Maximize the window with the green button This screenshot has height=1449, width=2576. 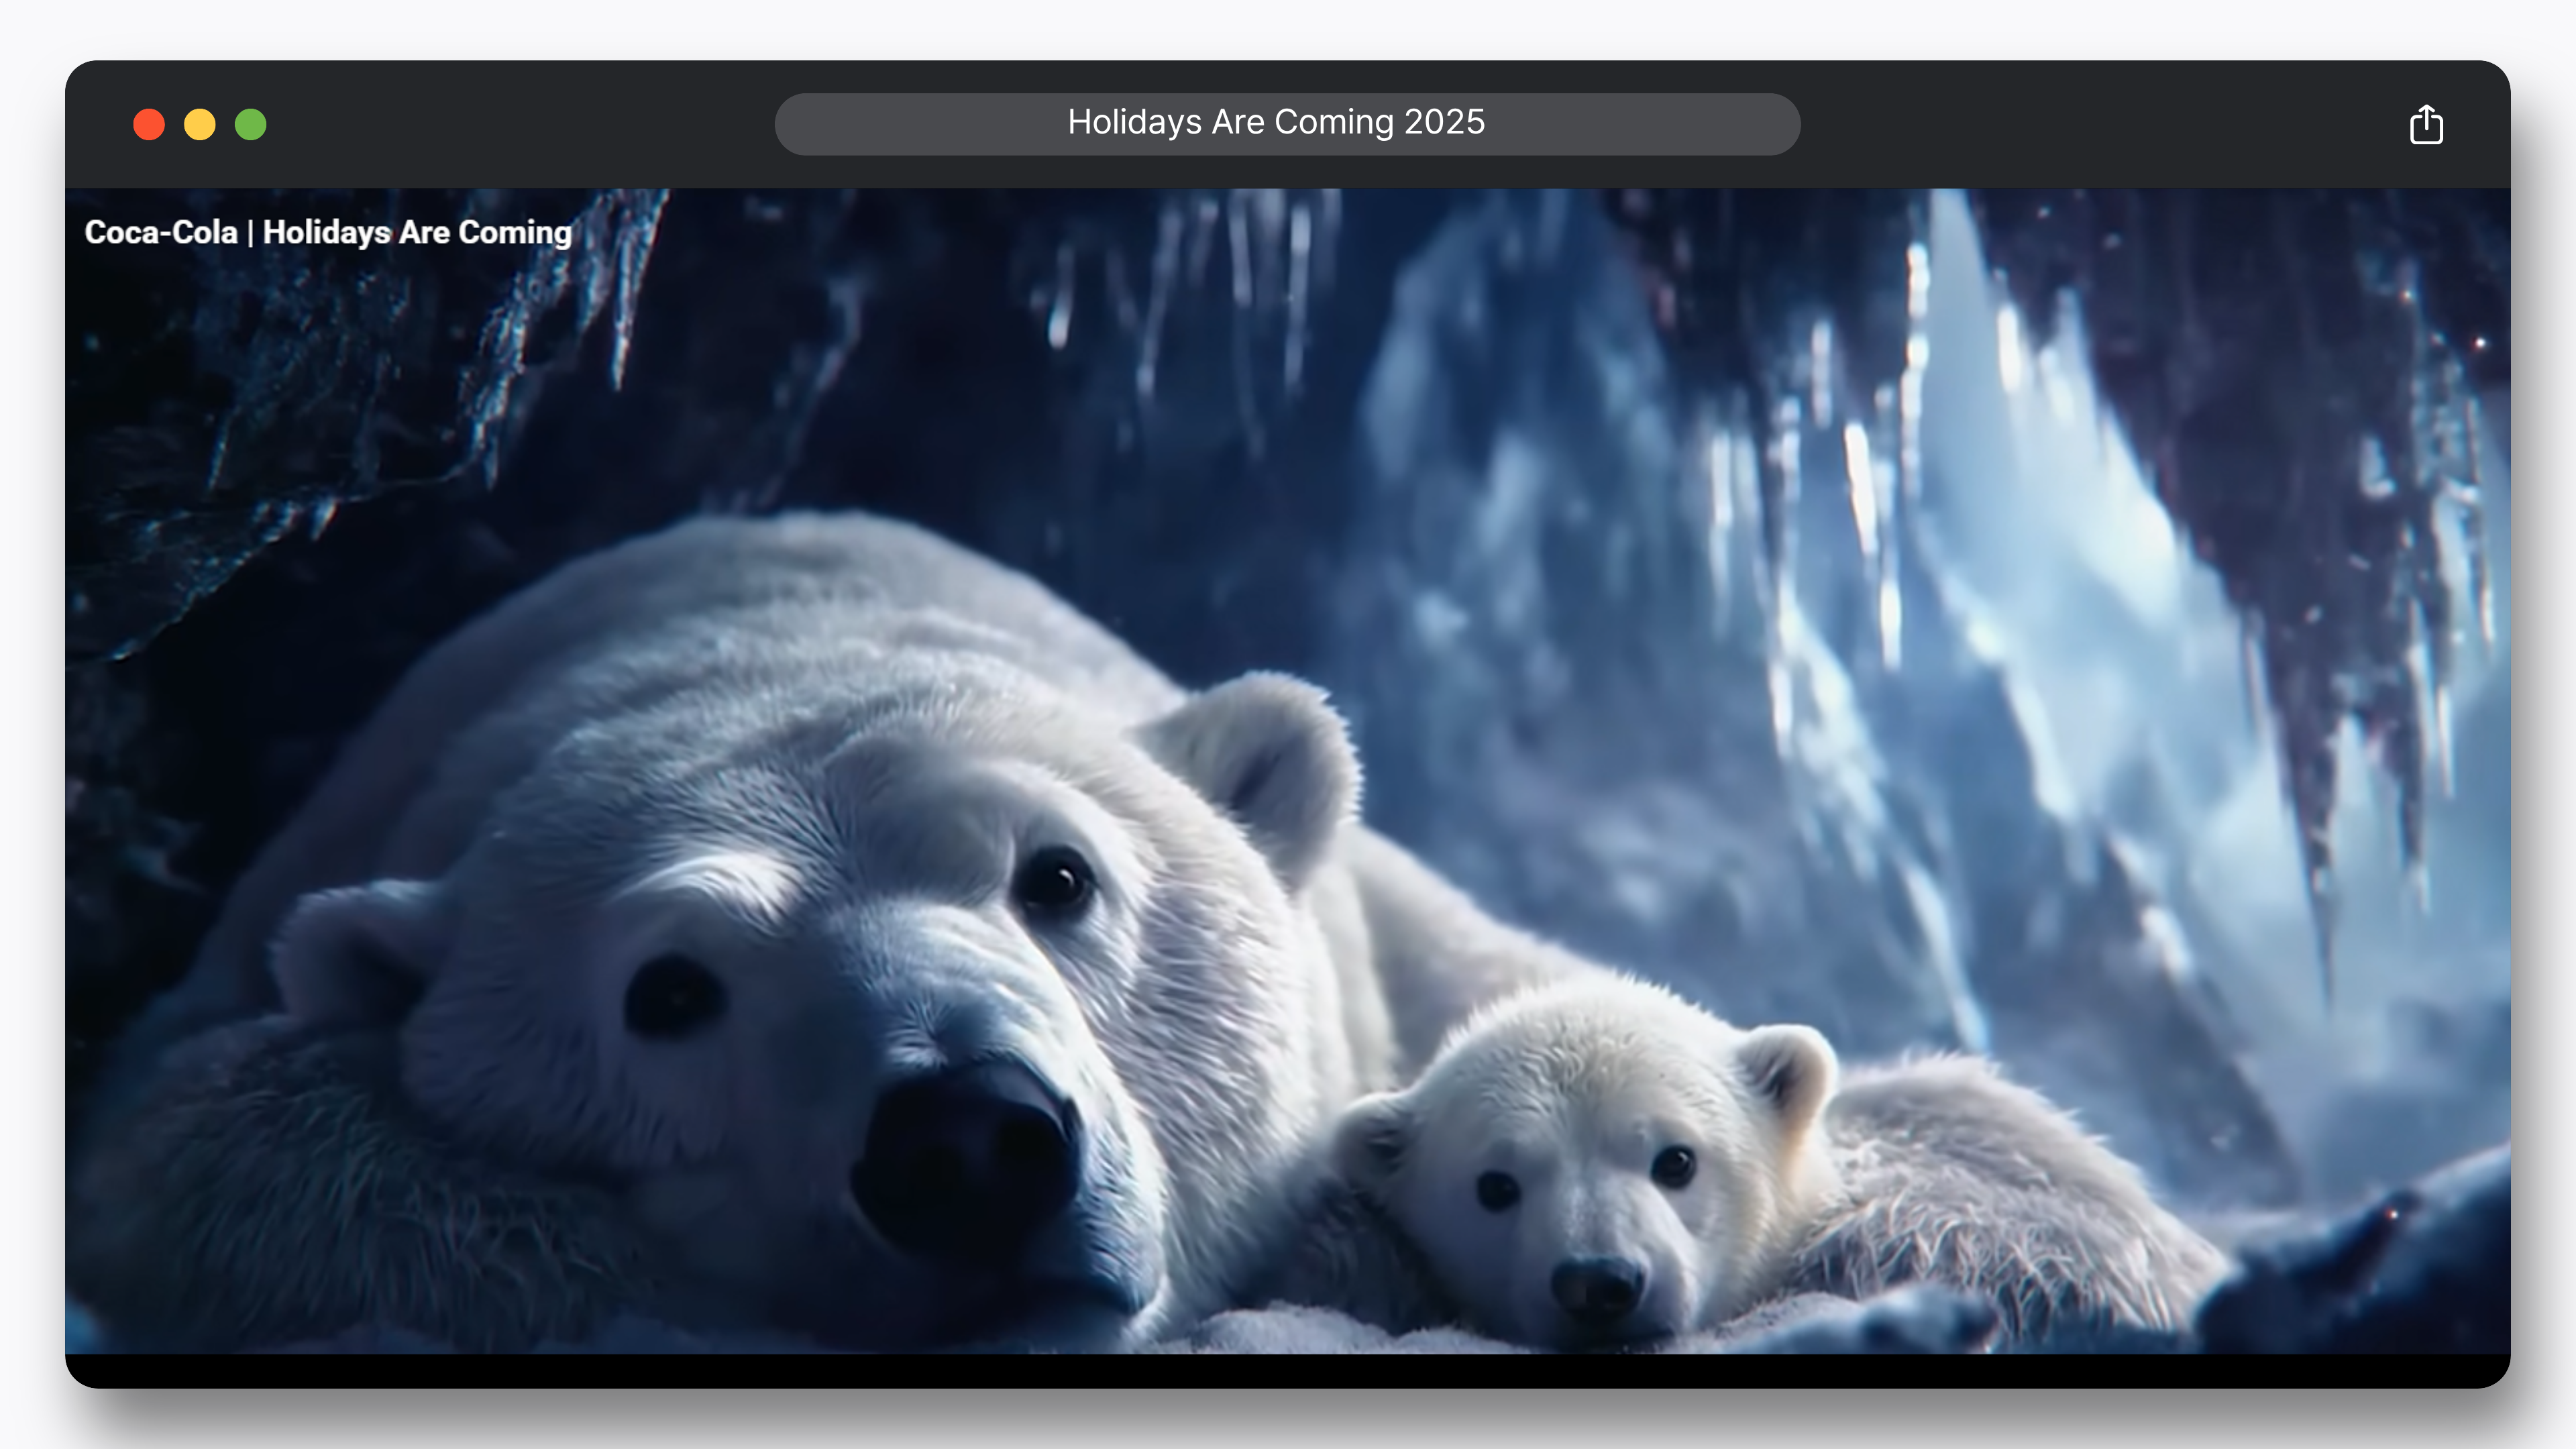pyautogui.click(x=251, y=125)
